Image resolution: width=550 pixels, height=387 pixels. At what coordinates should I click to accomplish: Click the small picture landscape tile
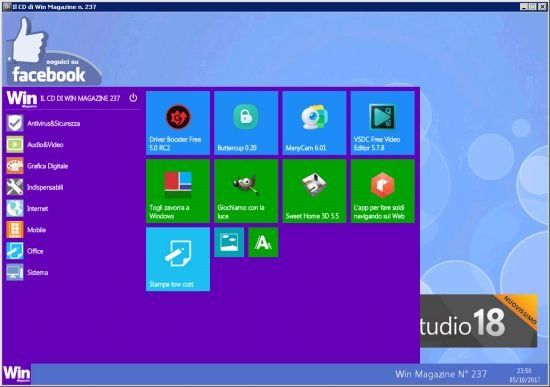coord(229,242)
